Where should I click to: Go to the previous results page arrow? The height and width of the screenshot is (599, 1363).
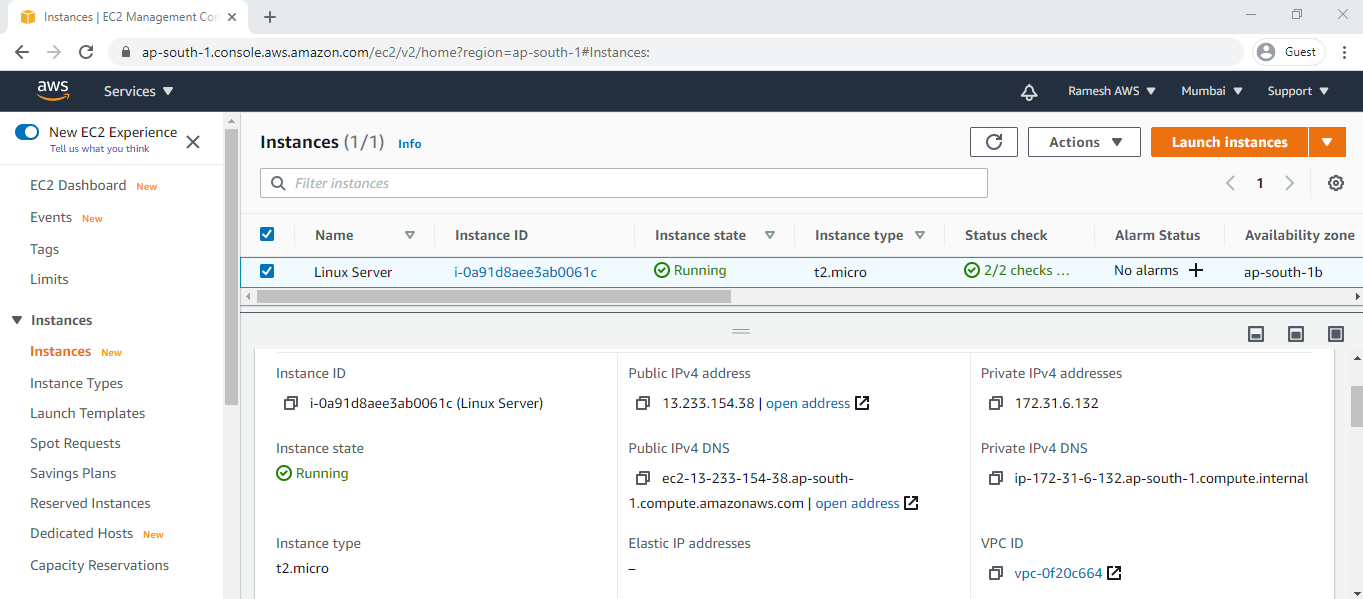pos(1230,183)
